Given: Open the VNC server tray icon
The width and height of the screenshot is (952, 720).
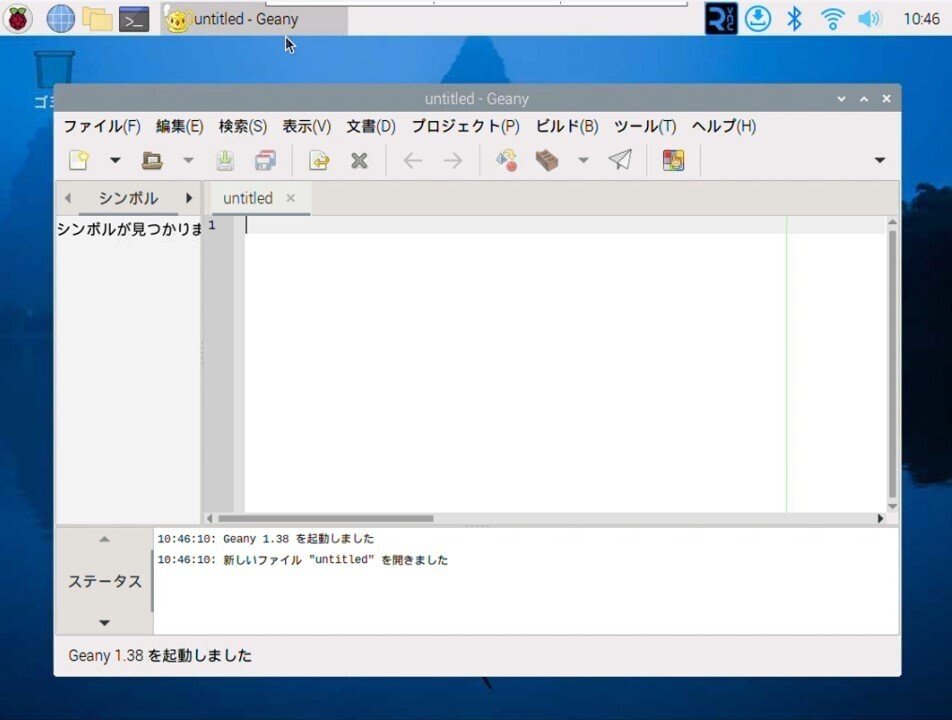Looking at the screenshot, I should tap(721, 19).
